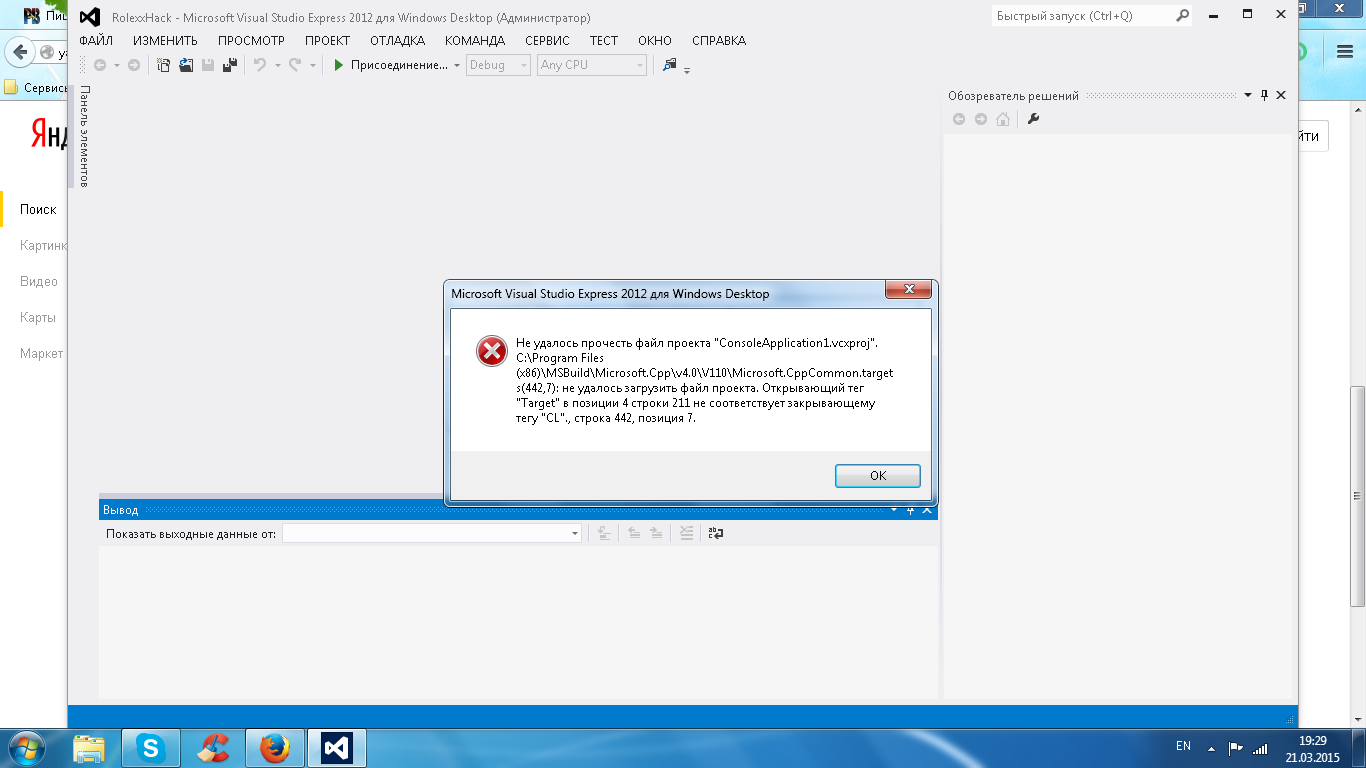Open the Показать выходные данные от dropdown
Viewport: 1366px width, 768px height.
tap(431, 534)
